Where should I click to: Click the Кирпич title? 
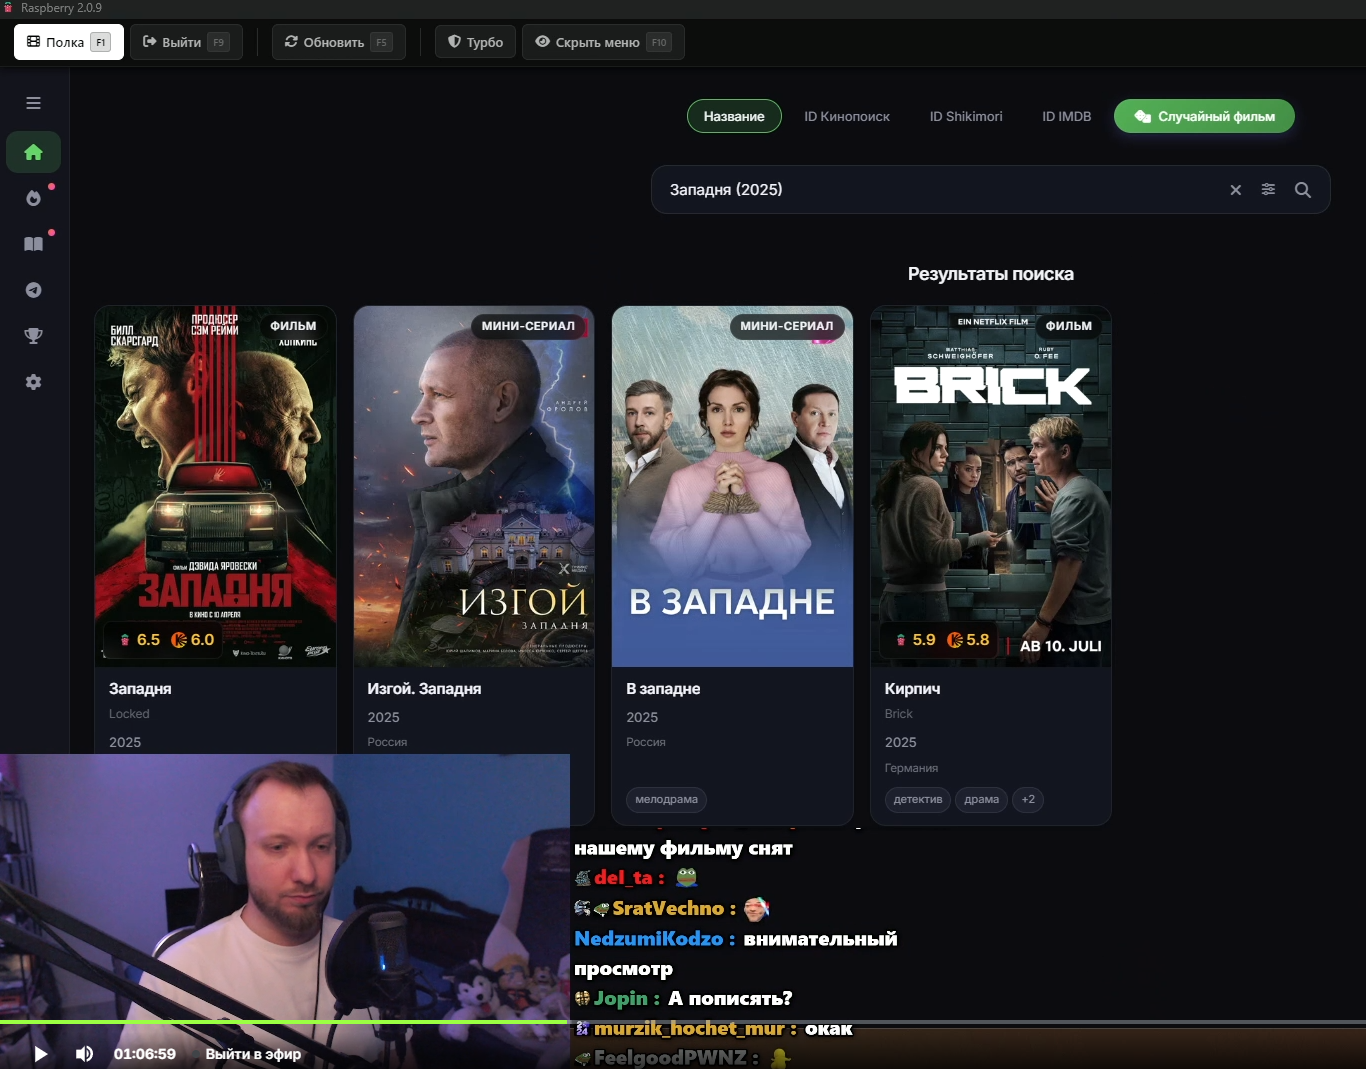pyautogui.click(x=913, y=689)
